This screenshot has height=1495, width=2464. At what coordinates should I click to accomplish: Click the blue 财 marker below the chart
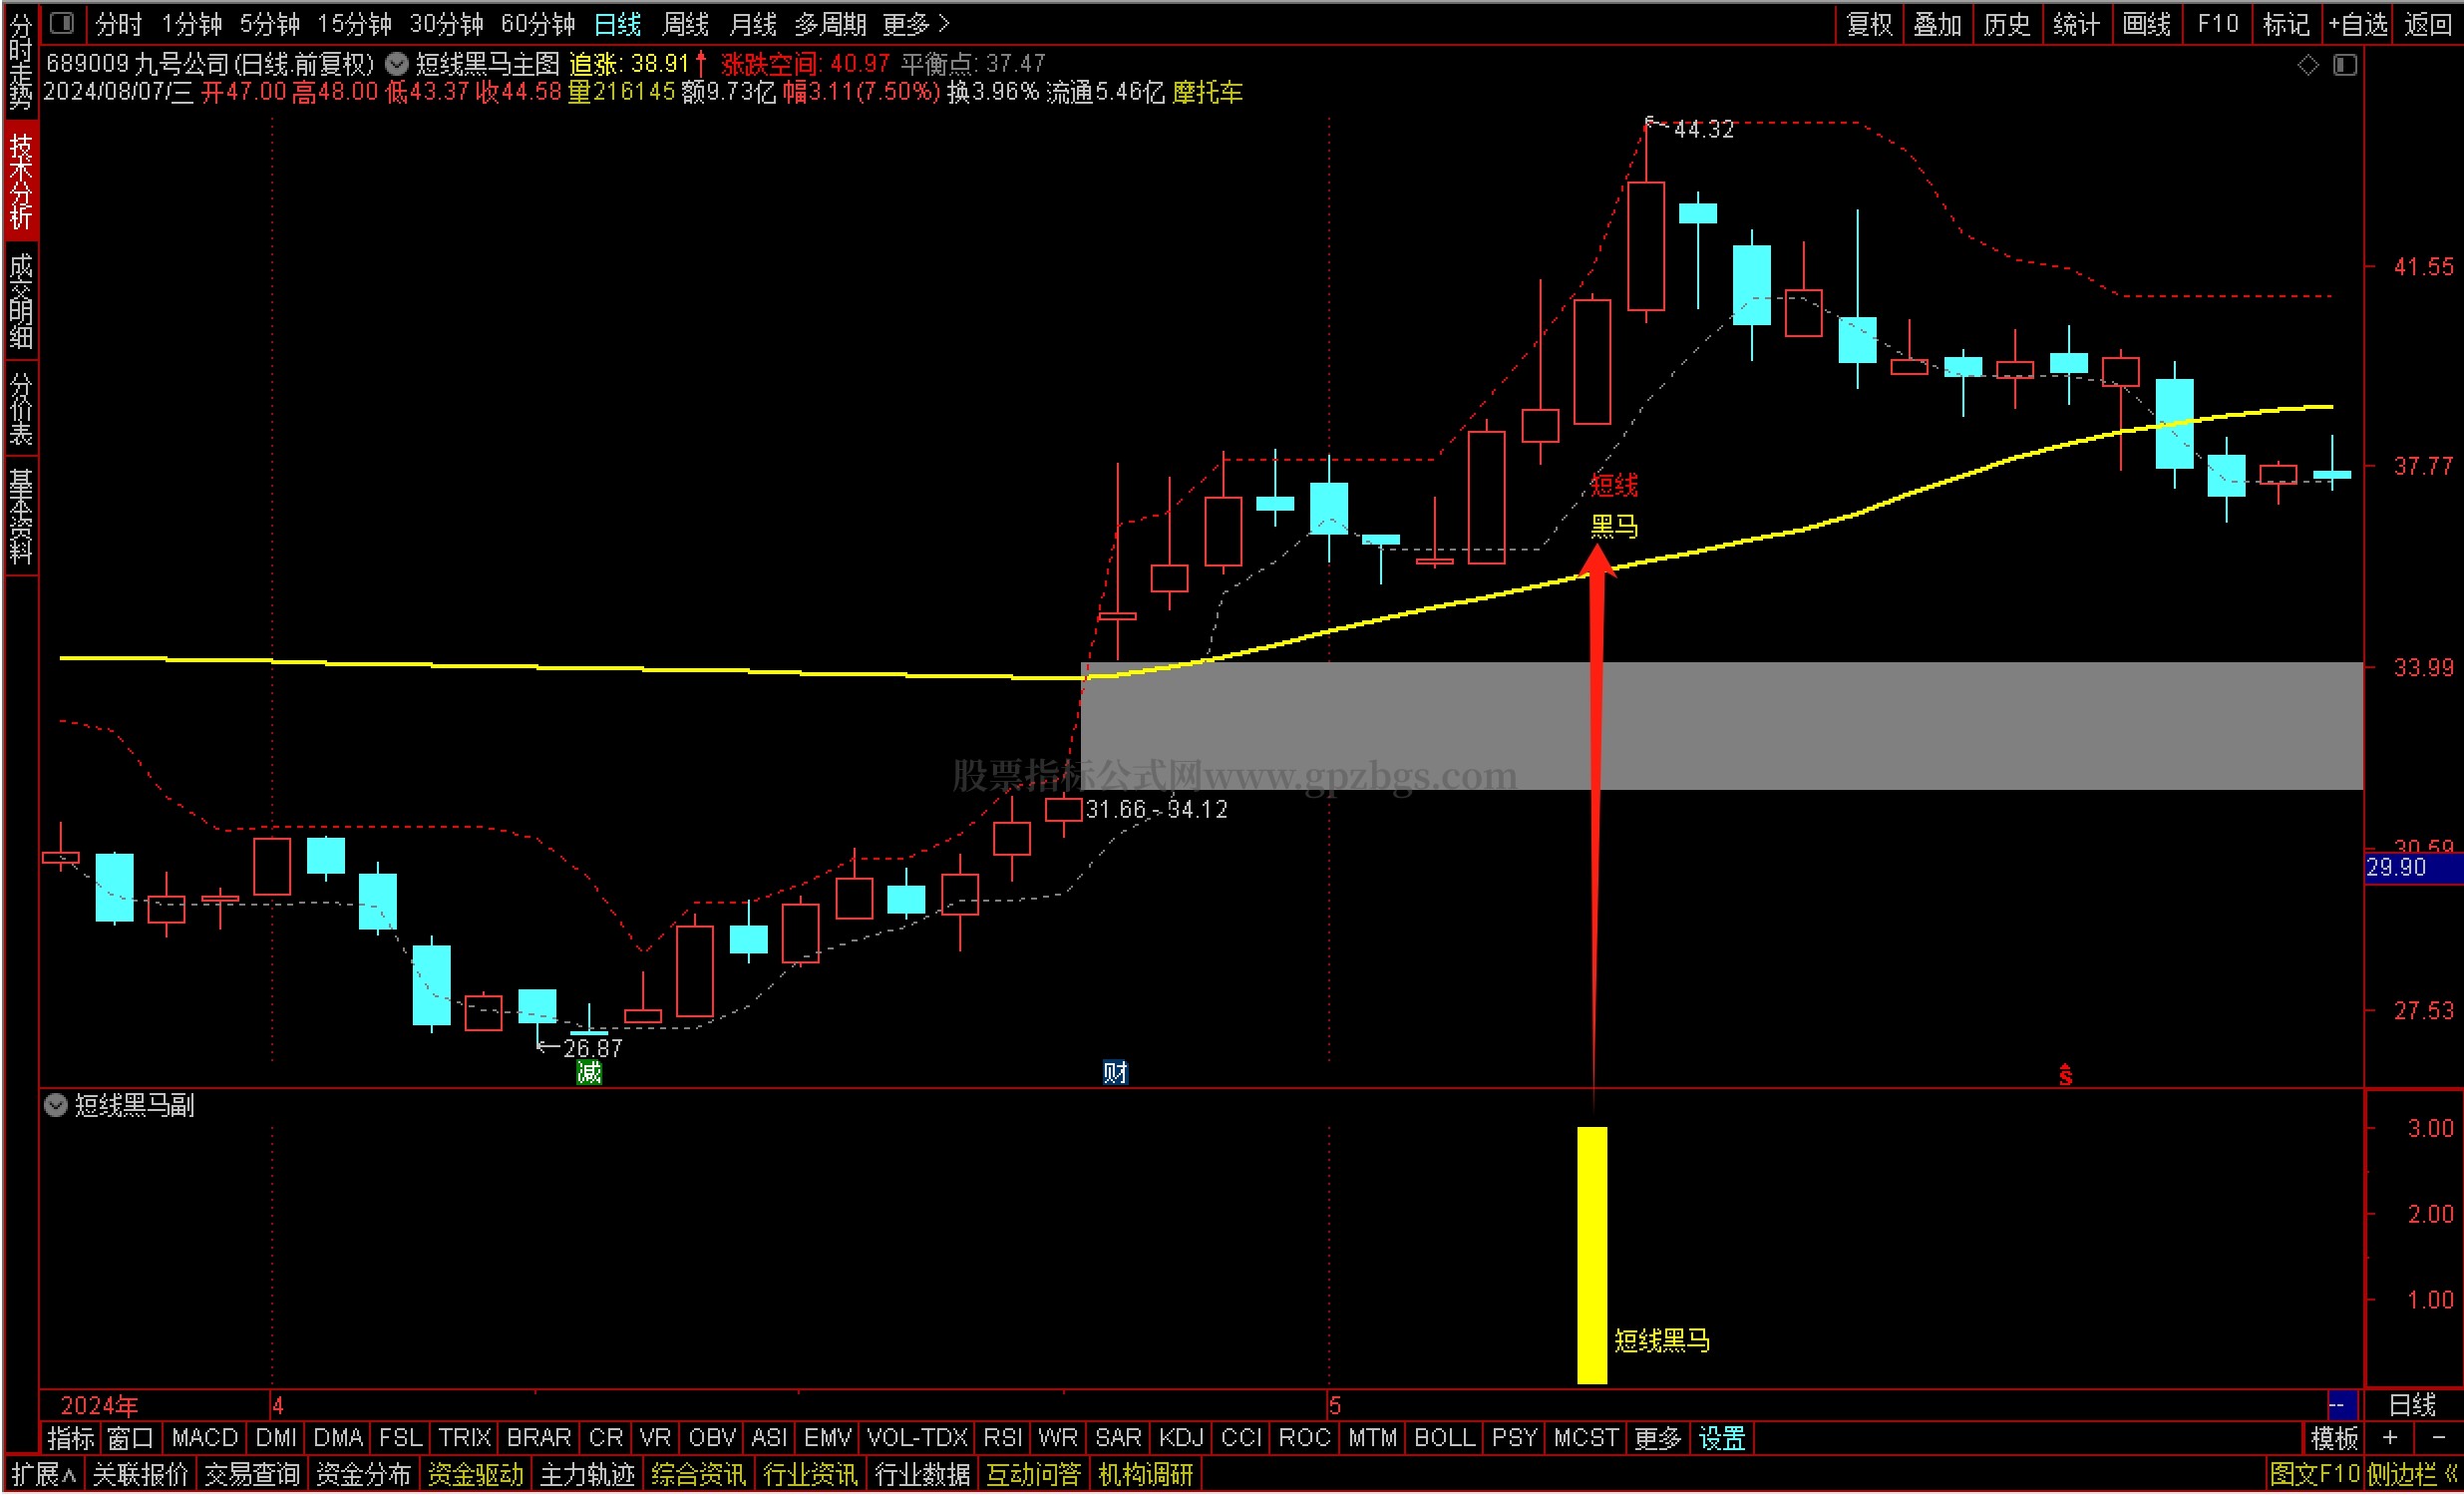[1115, 1073]
